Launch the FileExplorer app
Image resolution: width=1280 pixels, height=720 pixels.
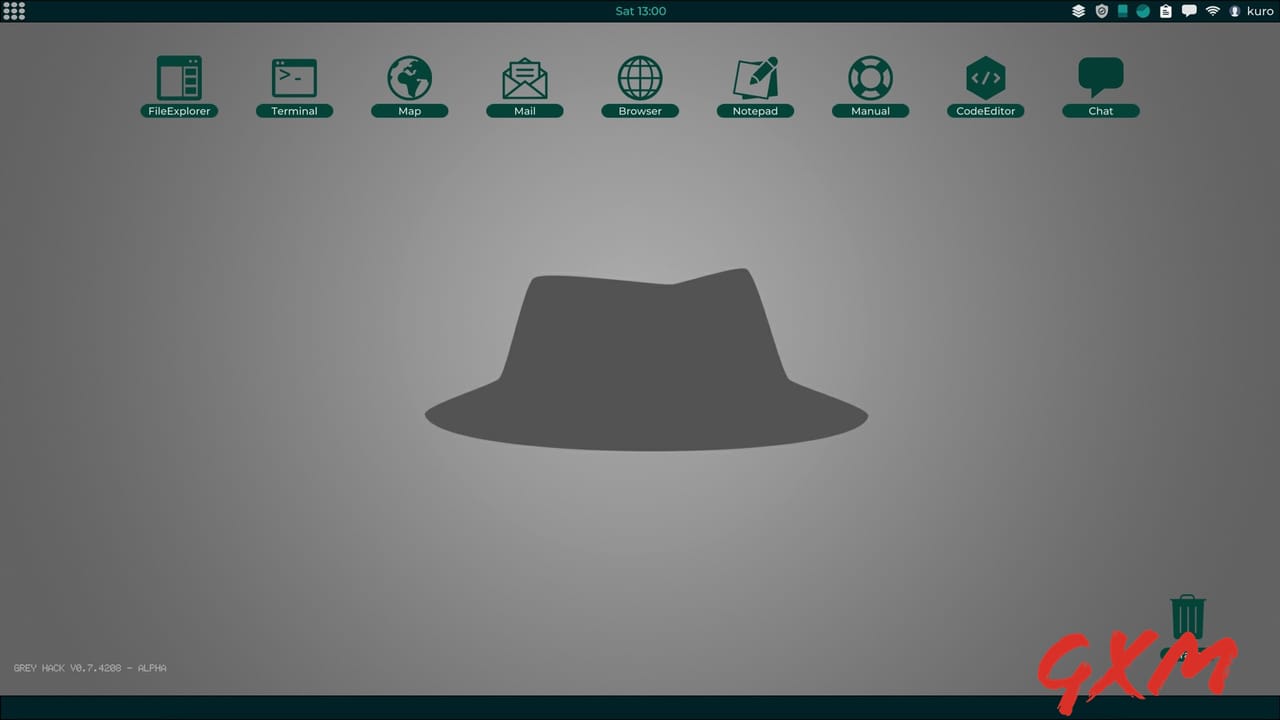[179, 75]
